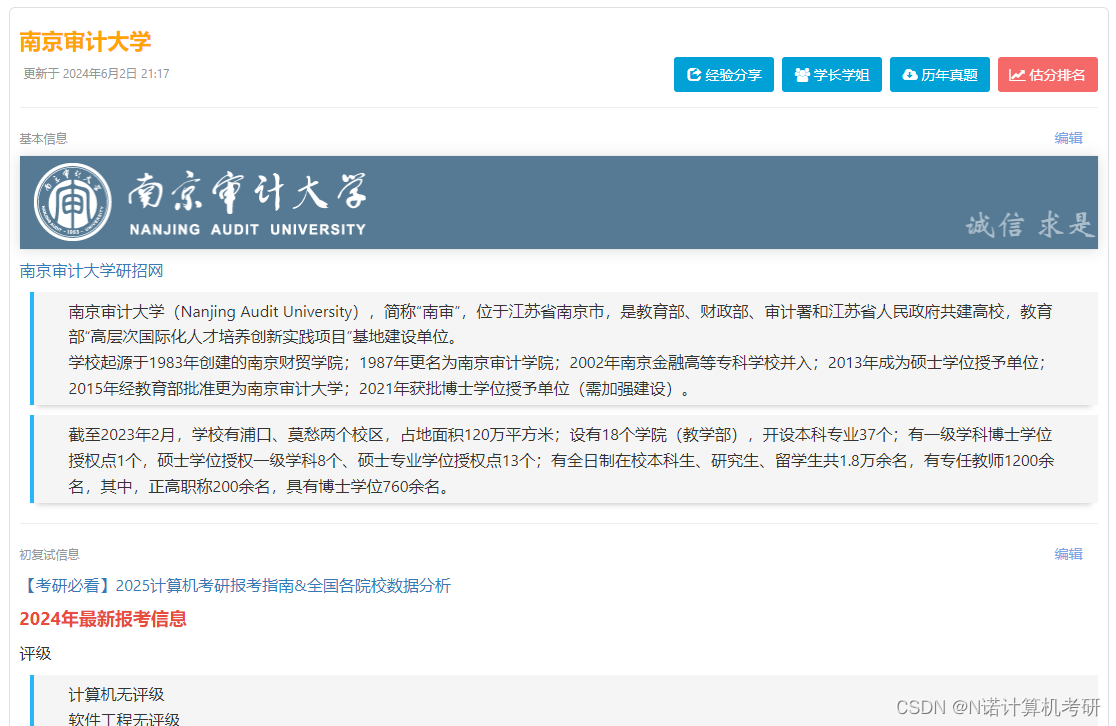Click the 历年真题 download button

[939, 75]
